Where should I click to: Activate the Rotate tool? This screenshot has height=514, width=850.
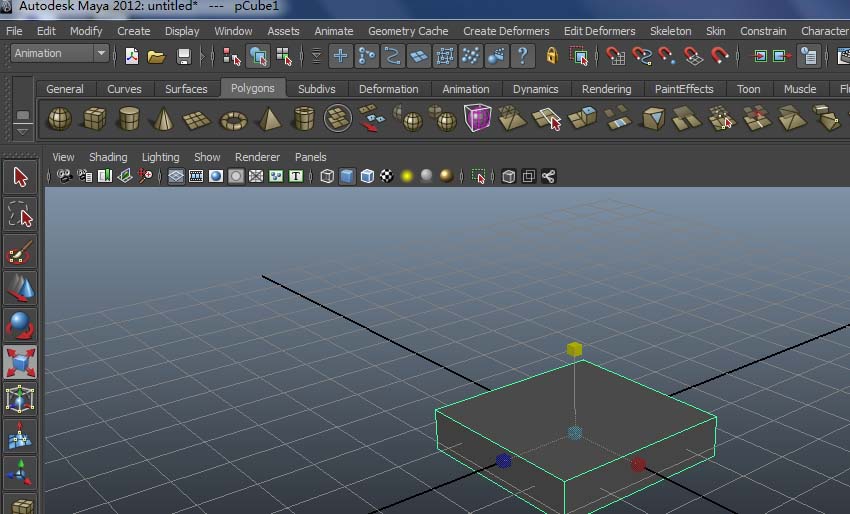(20, 325)
